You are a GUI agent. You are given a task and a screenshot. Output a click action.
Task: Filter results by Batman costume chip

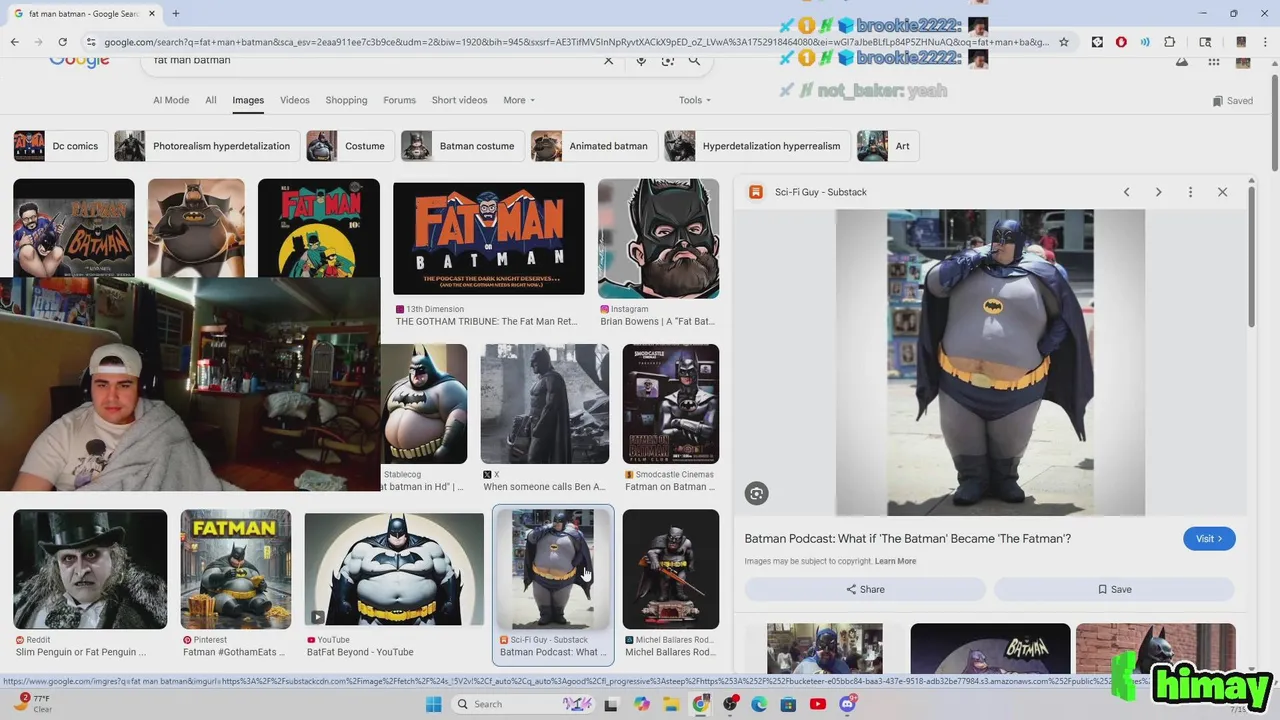462,146
